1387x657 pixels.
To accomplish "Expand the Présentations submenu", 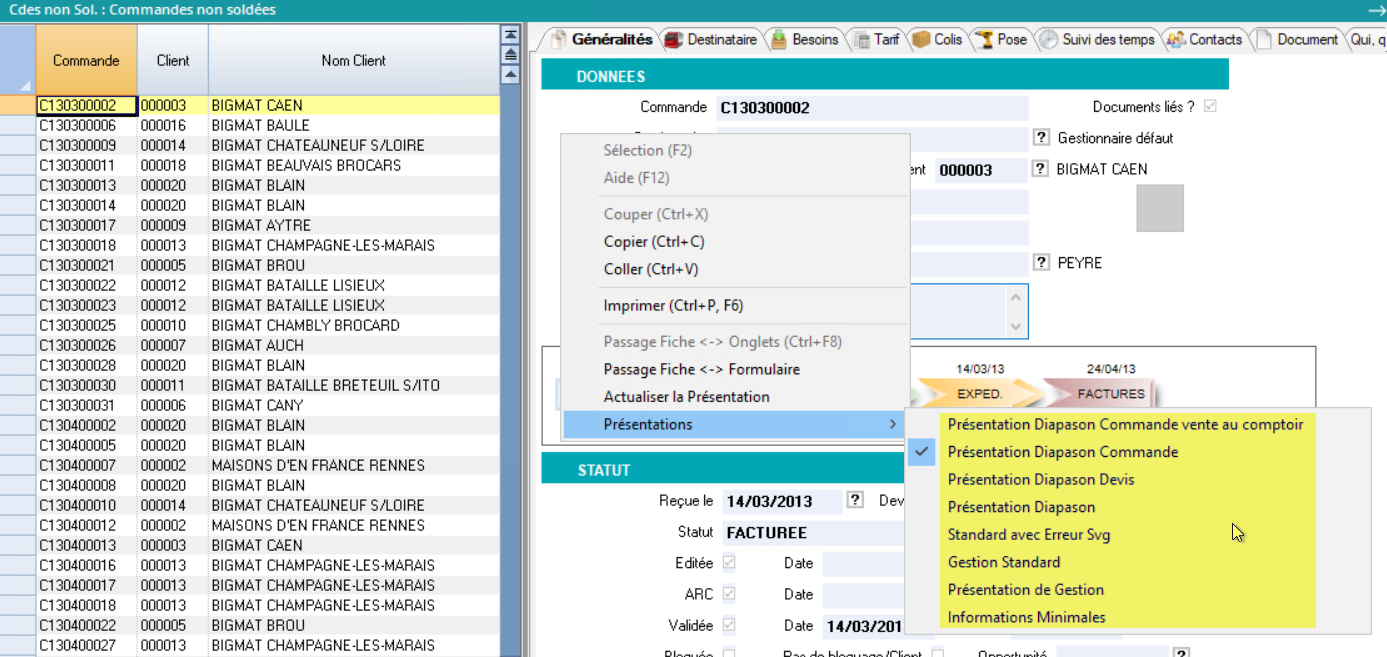I will (735, 424).
